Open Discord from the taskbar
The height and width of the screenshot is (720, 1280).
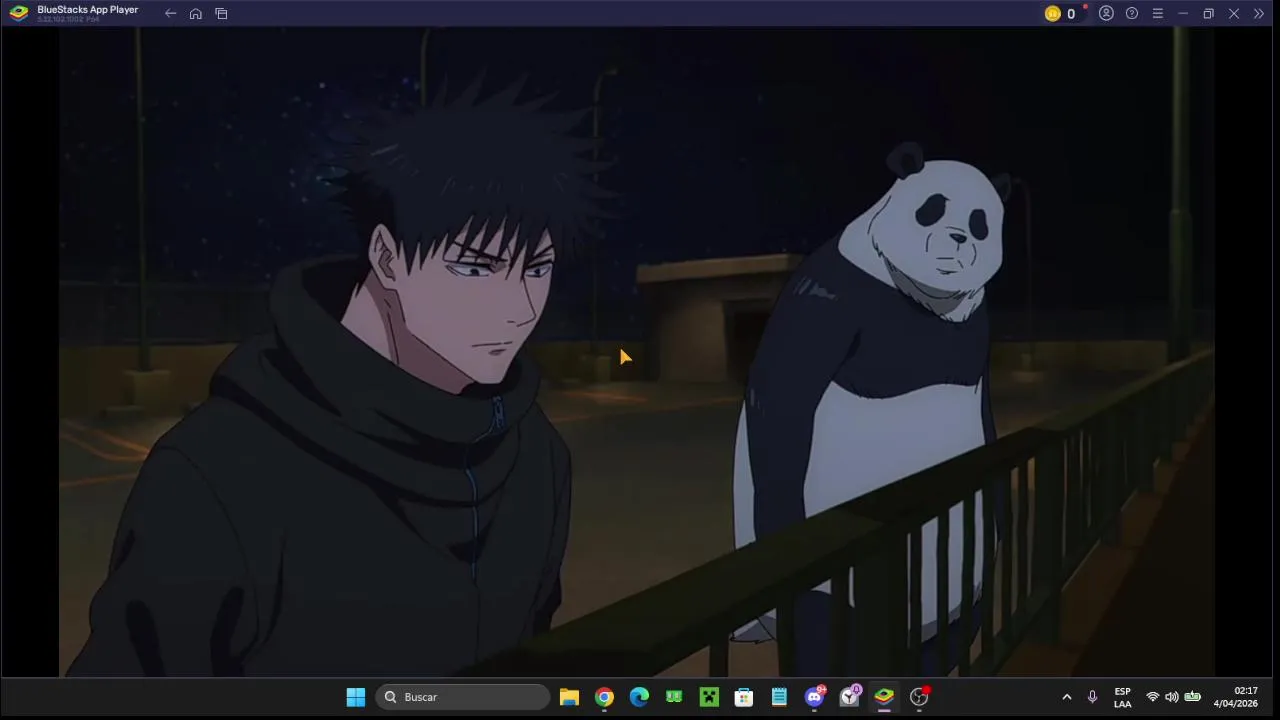[x=814, y=697]
